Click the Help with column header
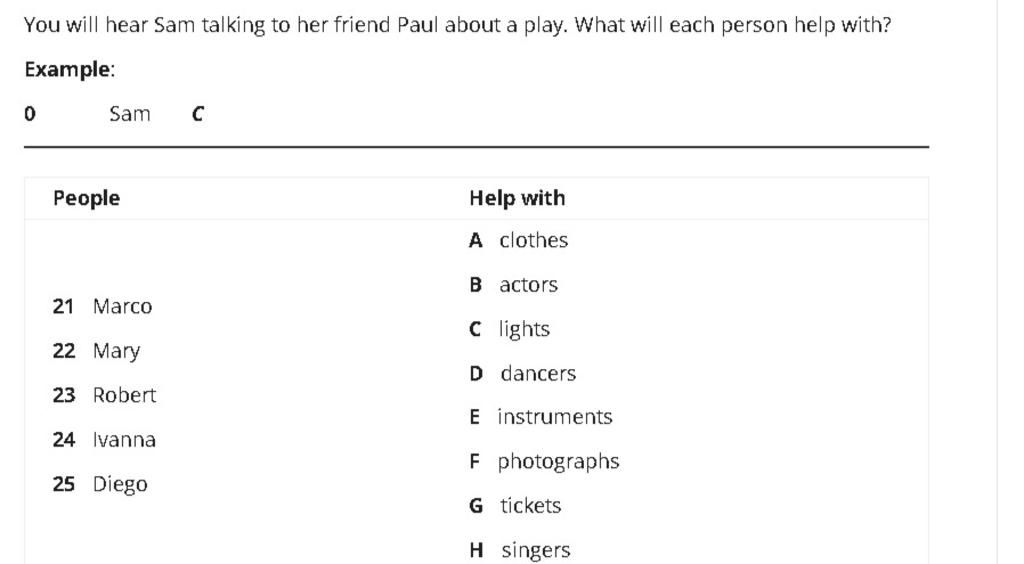This screenshot has width=1024, height=564. [517, 198]
